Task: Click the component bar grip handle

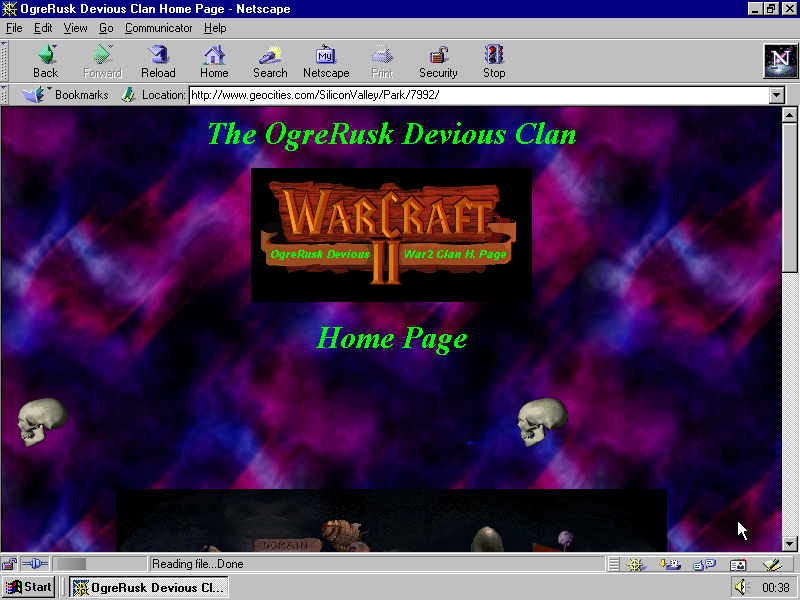Action: [614, 564]
